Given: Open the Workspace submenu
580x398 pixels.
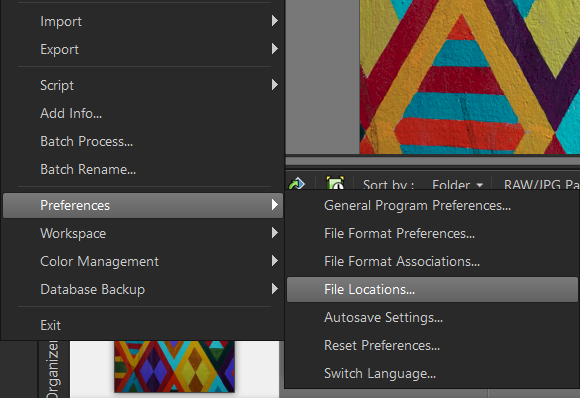Looking at the screenshot, I should 143,233.
